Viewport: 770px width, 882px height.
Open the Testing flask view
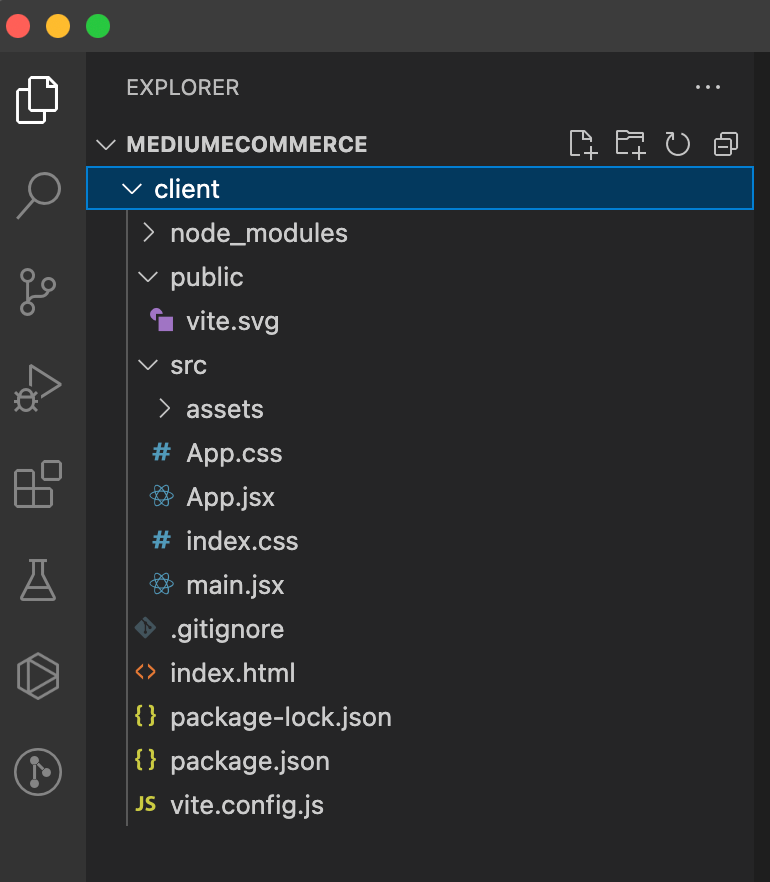point(38,580)
